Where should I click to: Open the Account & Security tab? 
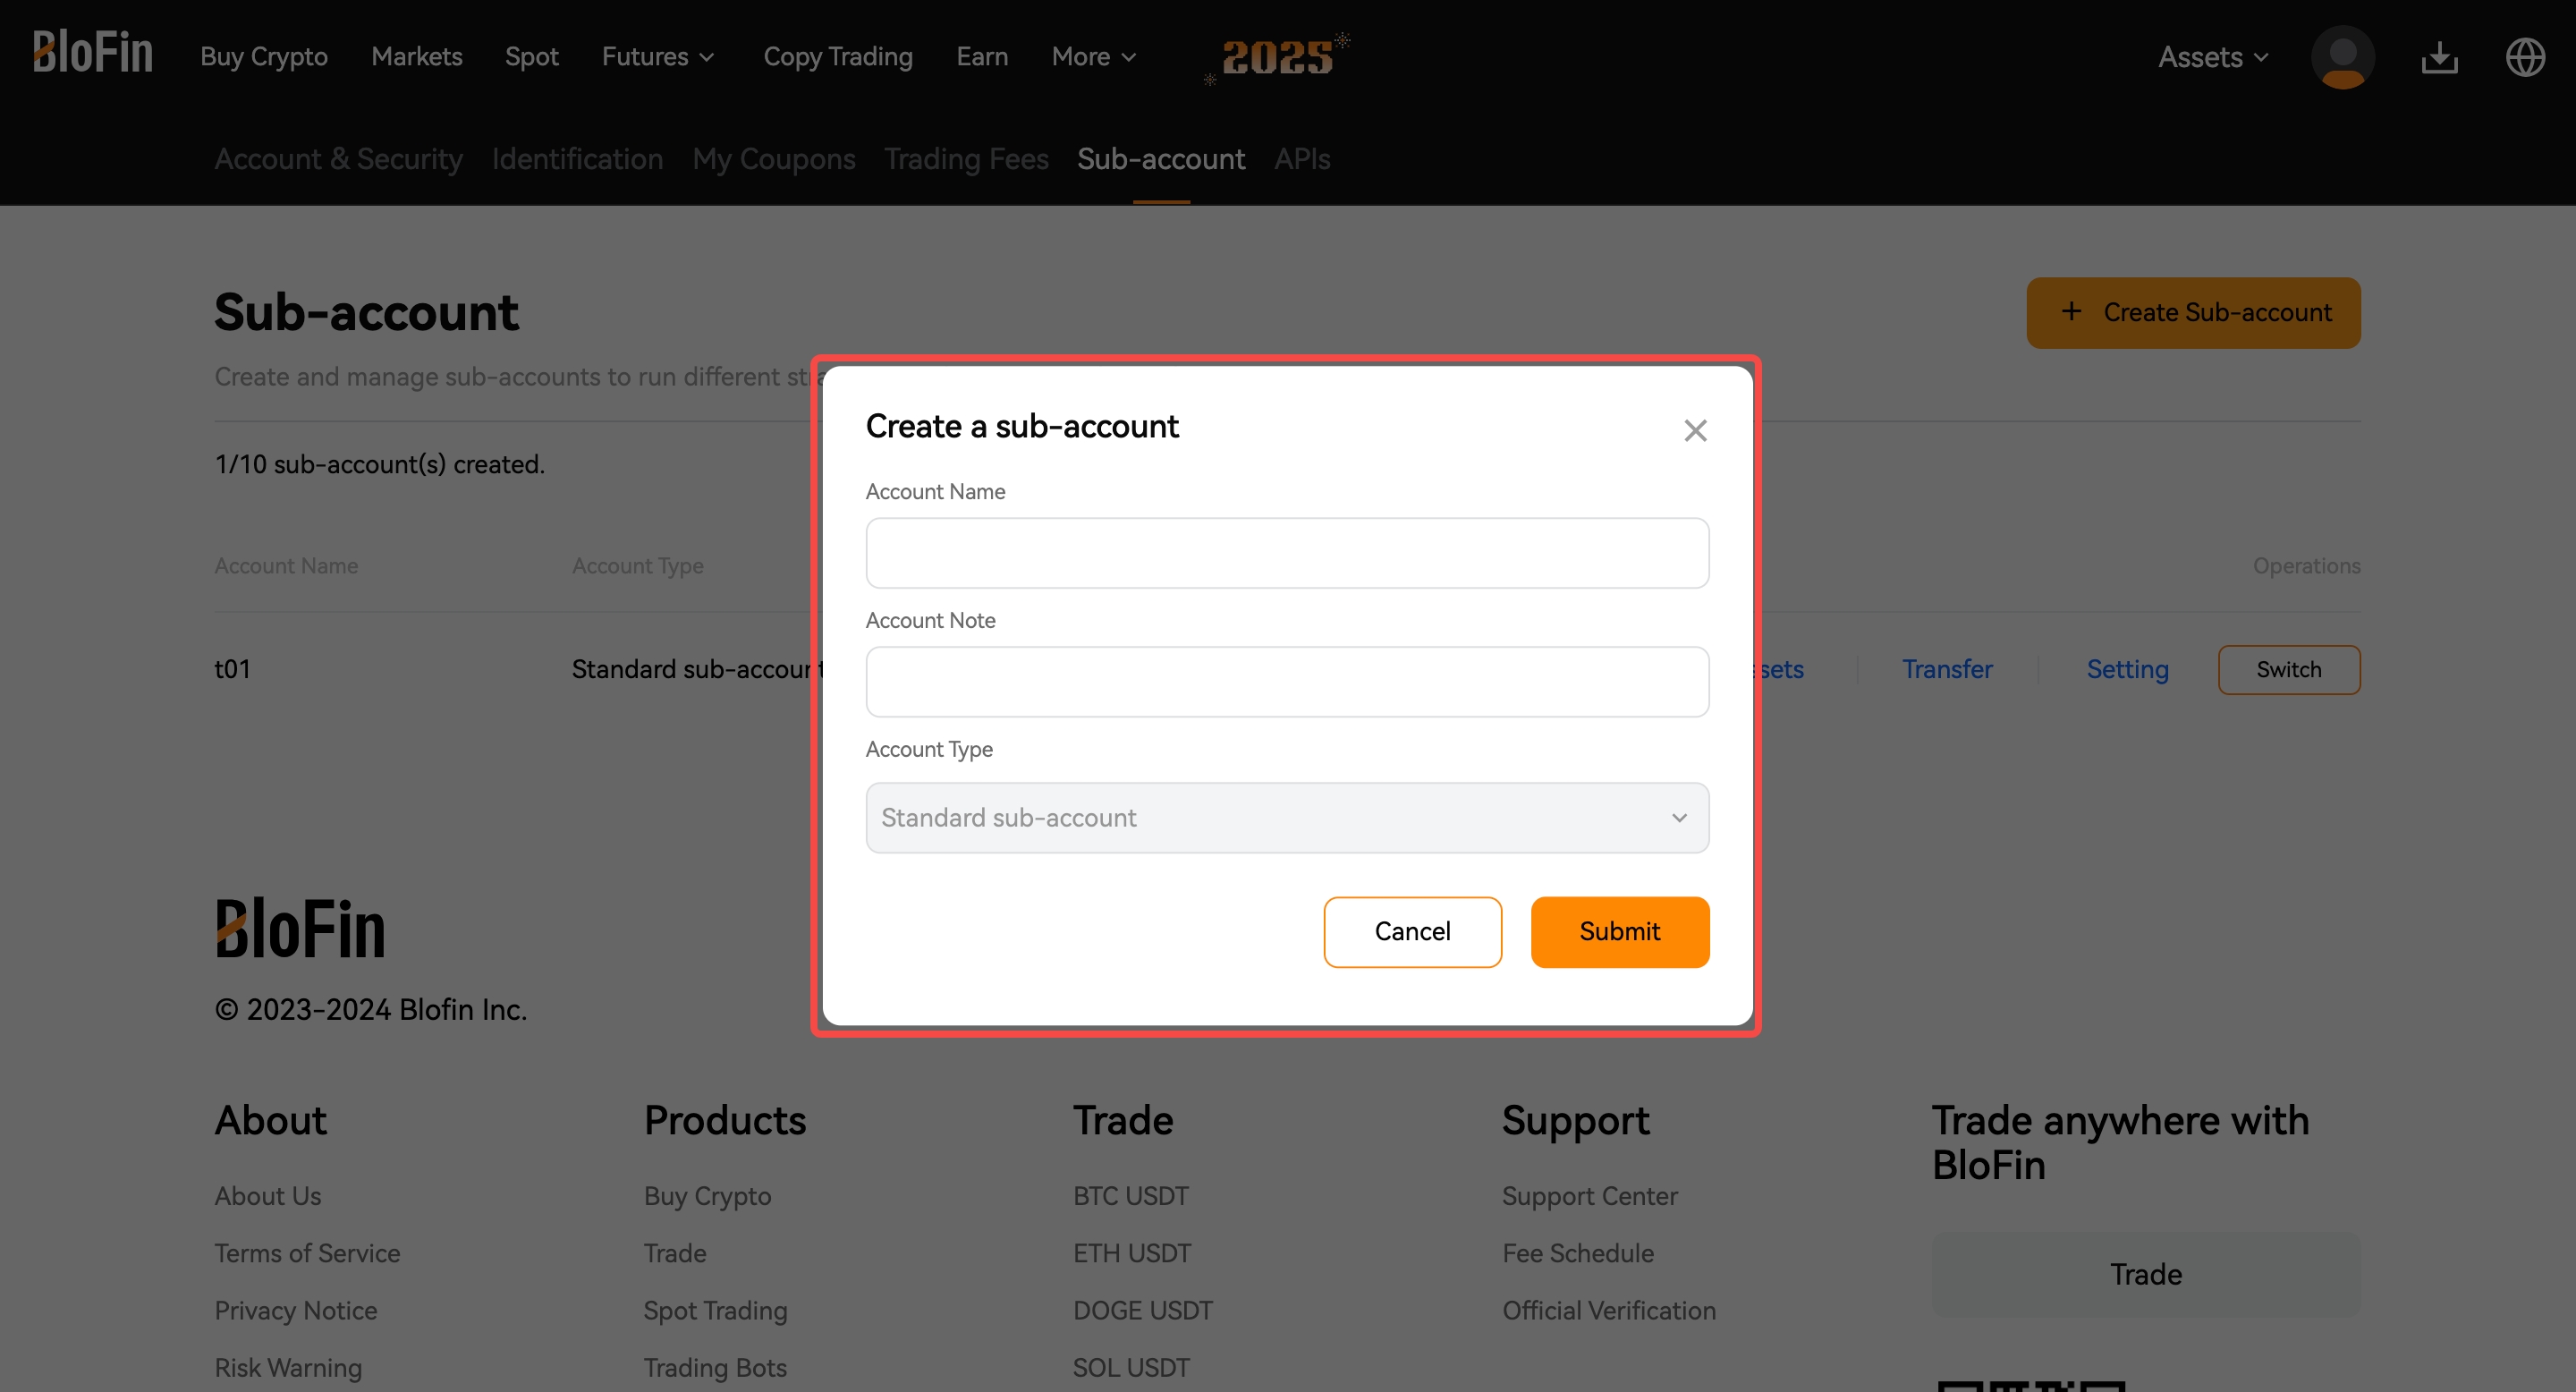pos(338,159)
